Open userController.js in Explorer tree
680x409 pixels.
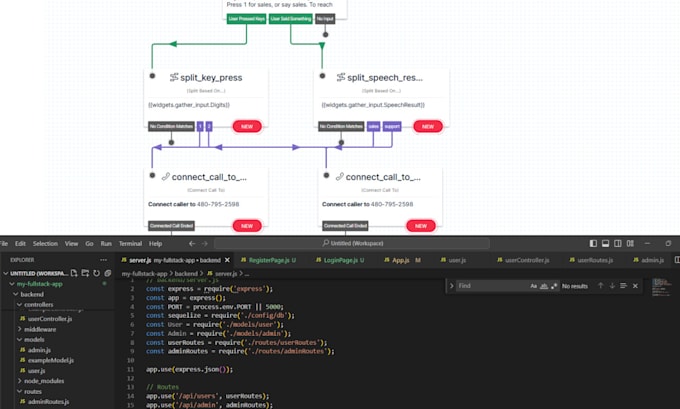50,319
